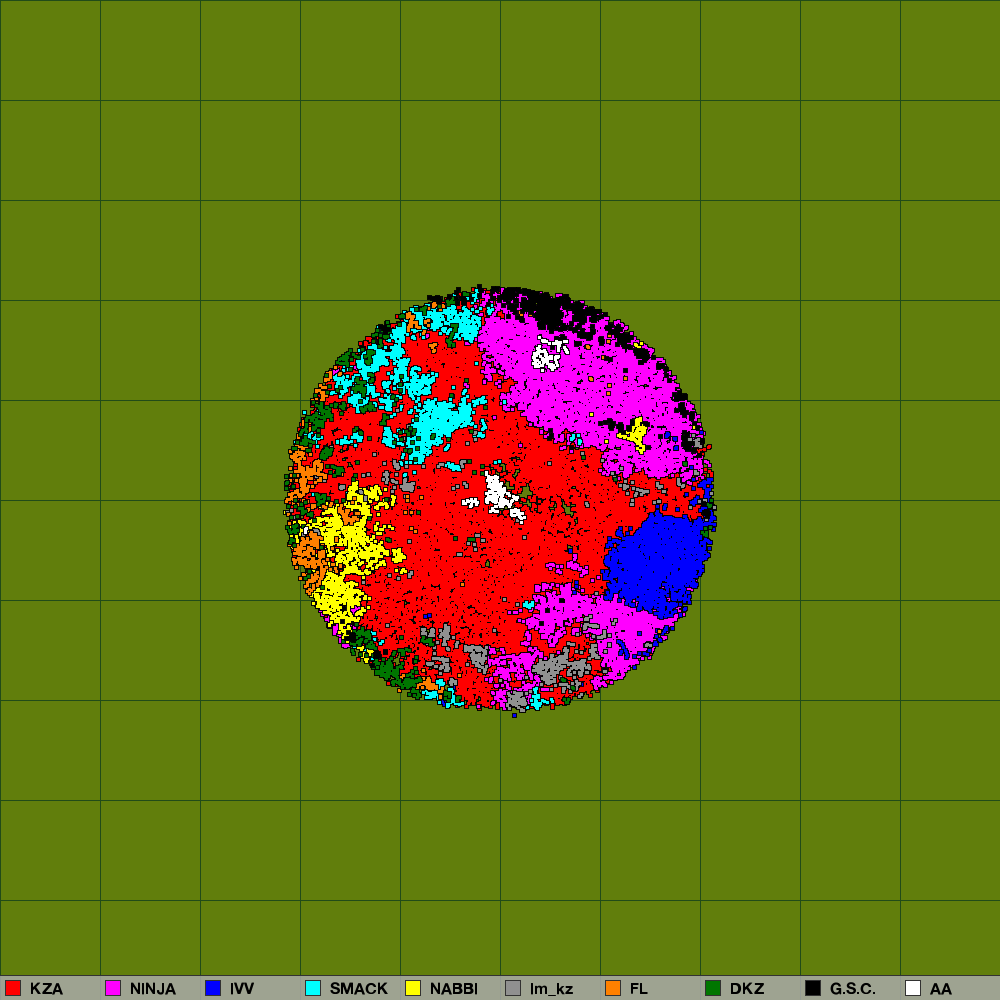
Task: Click the white AA patch inside northern magenta area
Action: click(x=547, y=353)
